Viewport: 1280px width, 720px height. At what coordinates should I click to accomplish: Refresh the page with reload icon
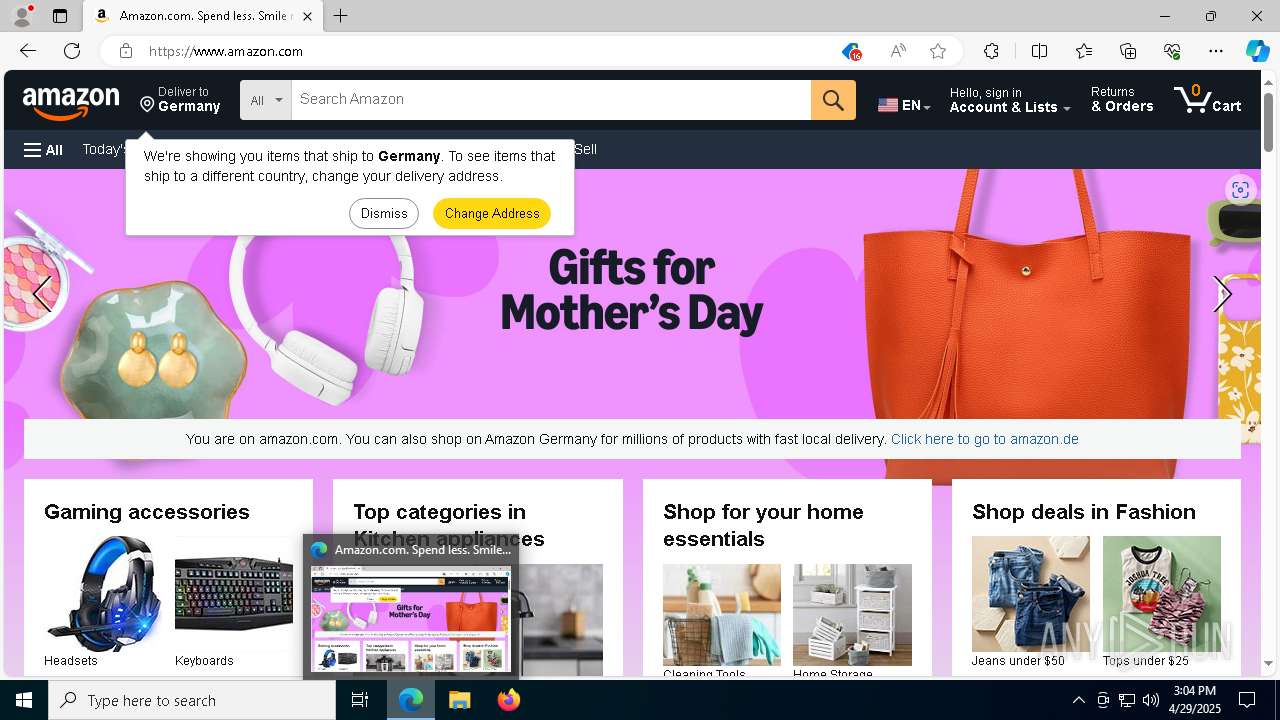[72, 51]
